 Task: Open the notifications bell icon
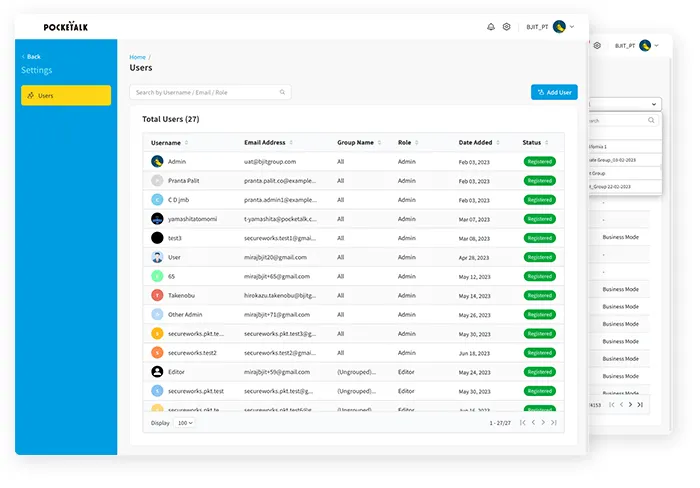490,27
